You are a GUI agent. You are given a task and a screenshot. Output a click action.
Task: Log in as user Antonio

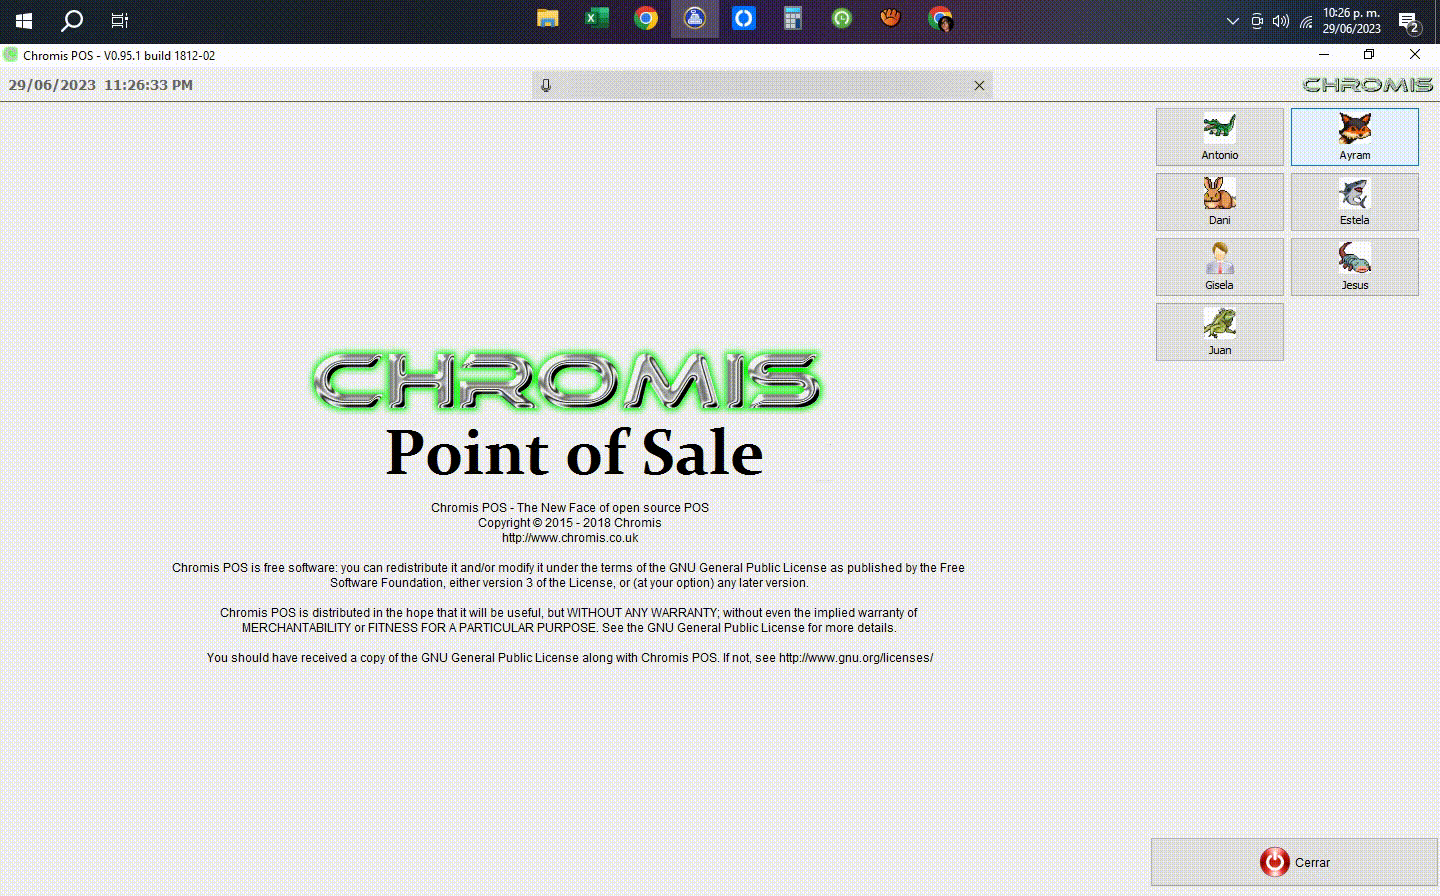(1219, 137)
